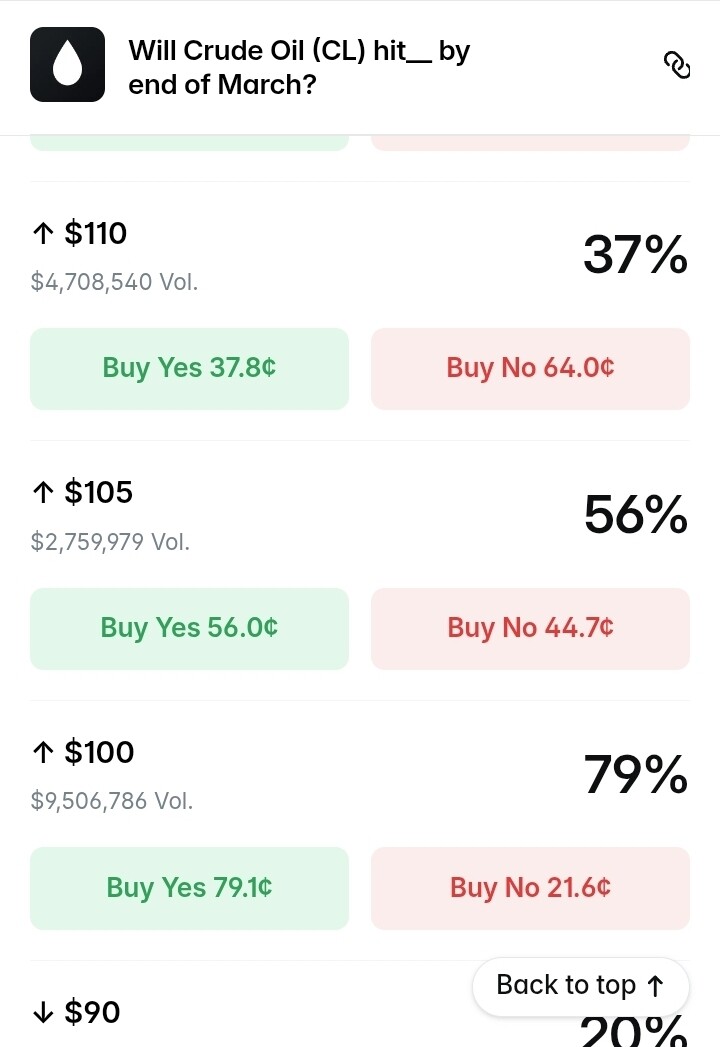Buy No at 64.0¢ for $110
720x1047 pixels.
tap(530, 368)
